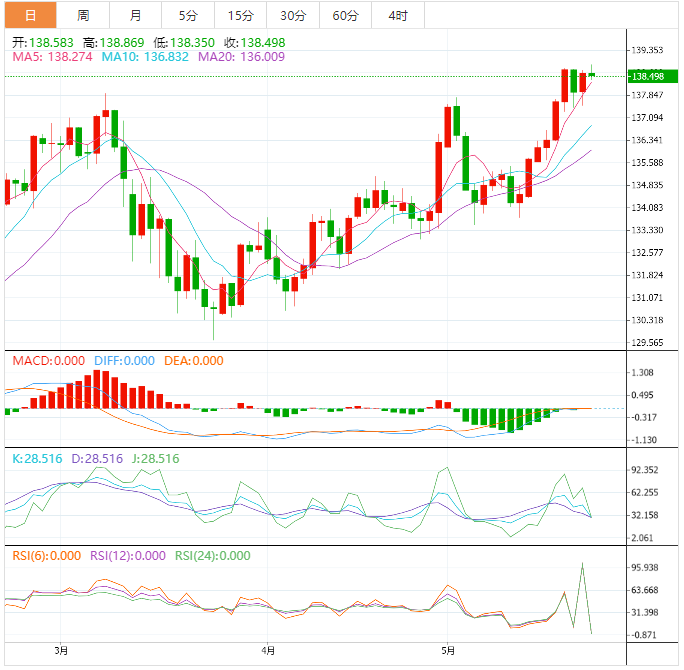Click the 3月 marker on time axis

click(x=62, y=650)
